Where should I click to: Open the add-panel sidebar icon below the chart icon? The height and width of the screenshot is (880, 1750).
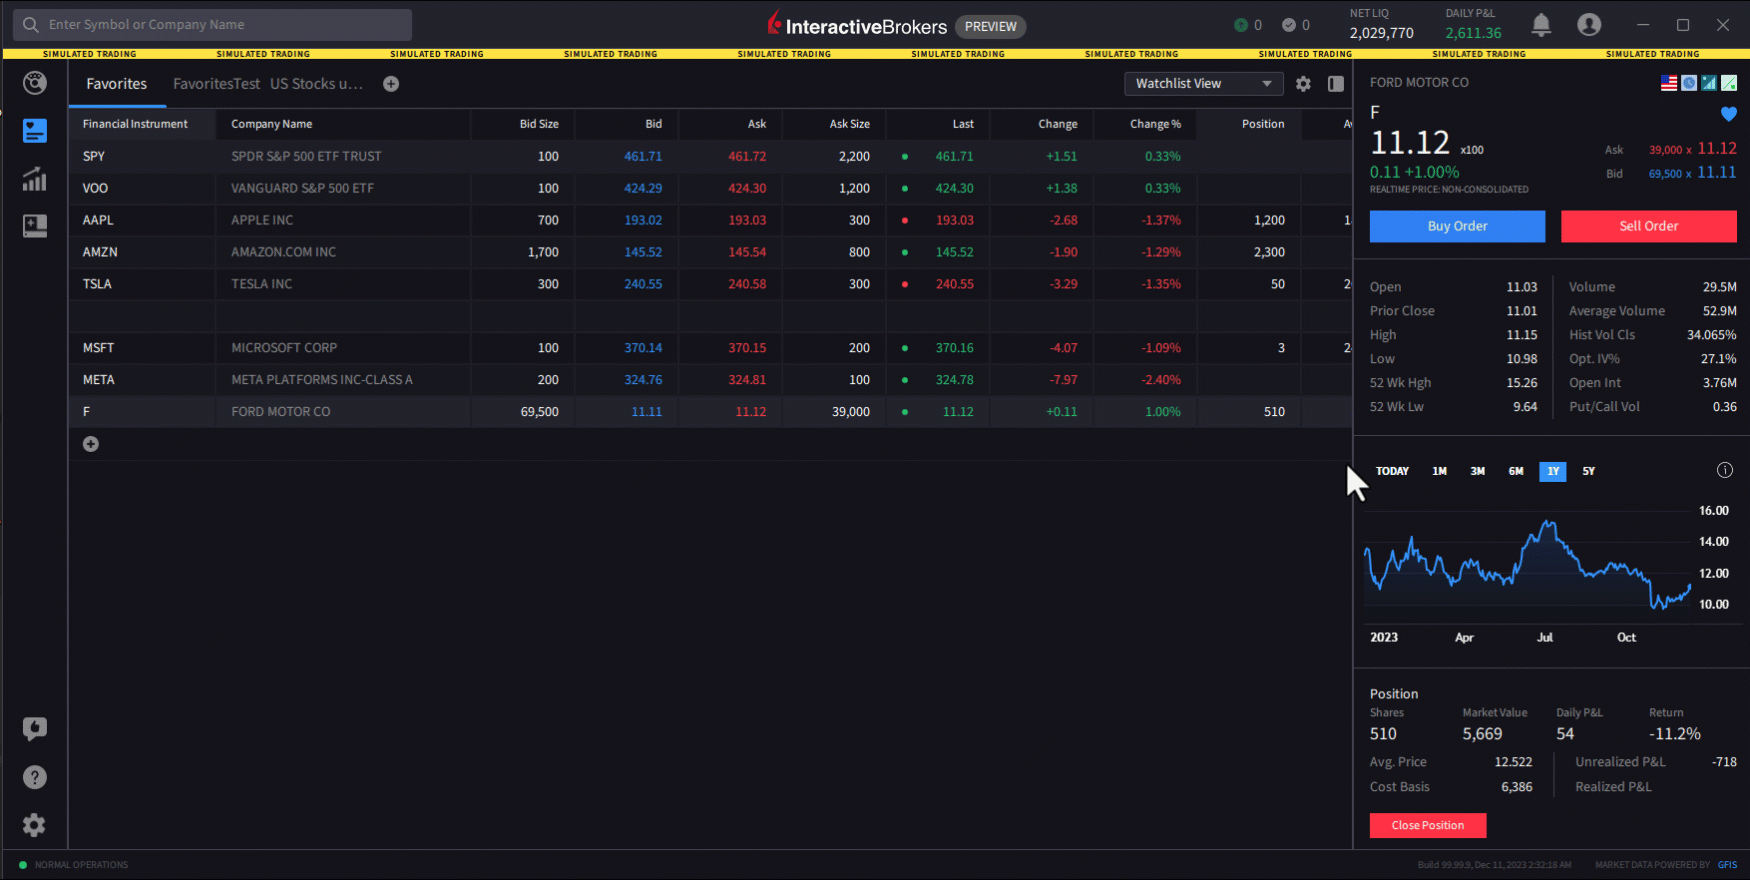click(x=35, y=226)
